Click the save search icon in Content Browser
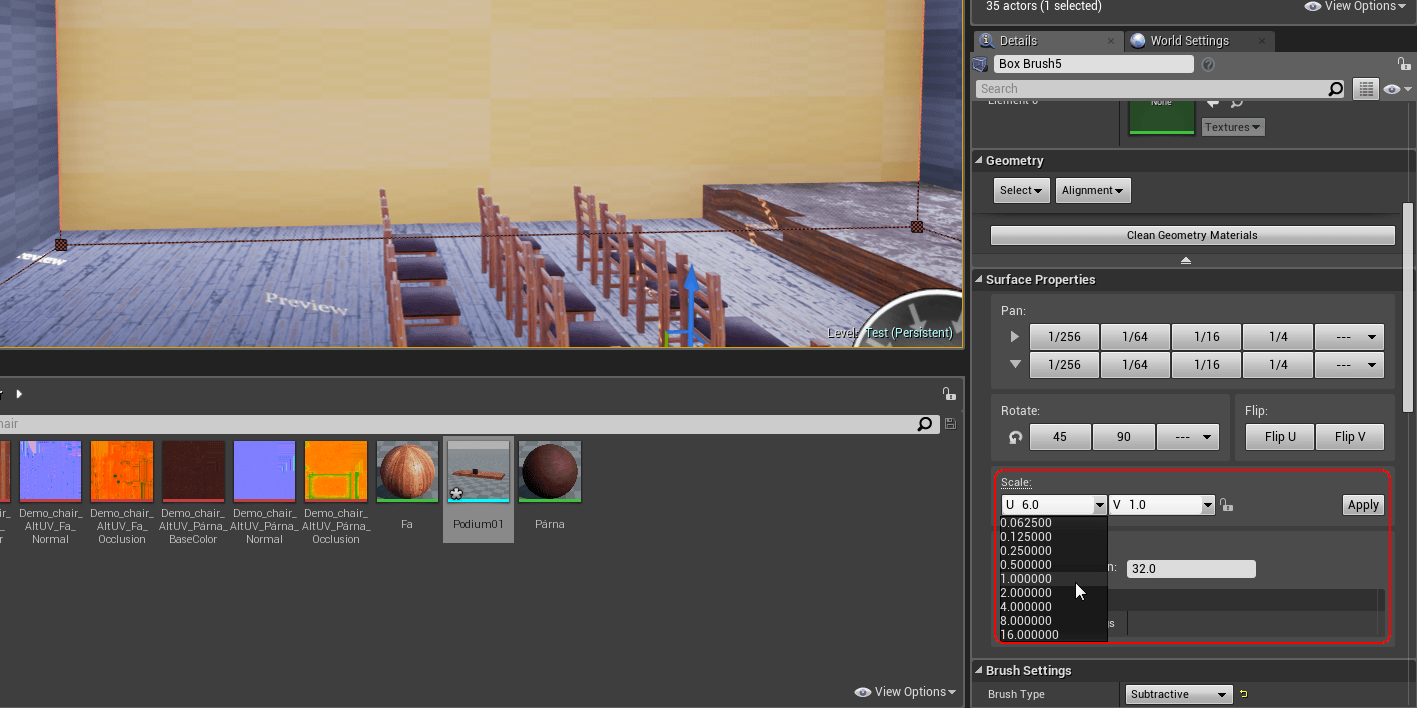The width and height of the screenshot is (1417, 708). click(x=949, y=424)
